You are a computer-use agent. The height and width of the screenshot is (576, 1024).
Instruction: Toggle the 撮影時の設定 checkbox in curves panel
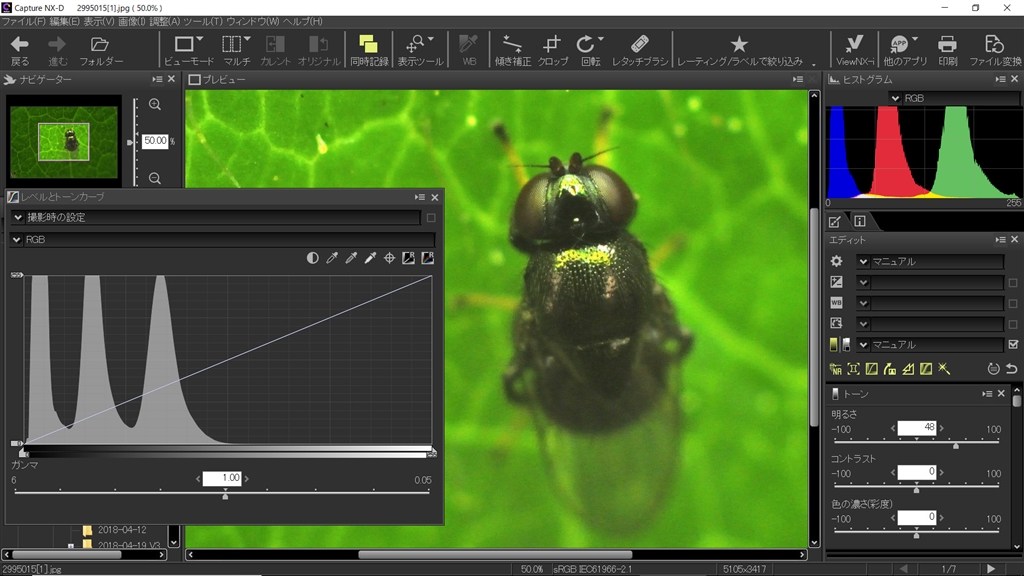pos(431,217)
